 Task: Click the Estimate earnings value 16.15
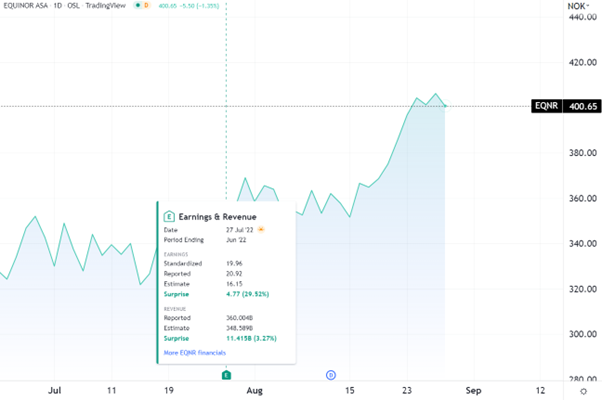(234, 284)
